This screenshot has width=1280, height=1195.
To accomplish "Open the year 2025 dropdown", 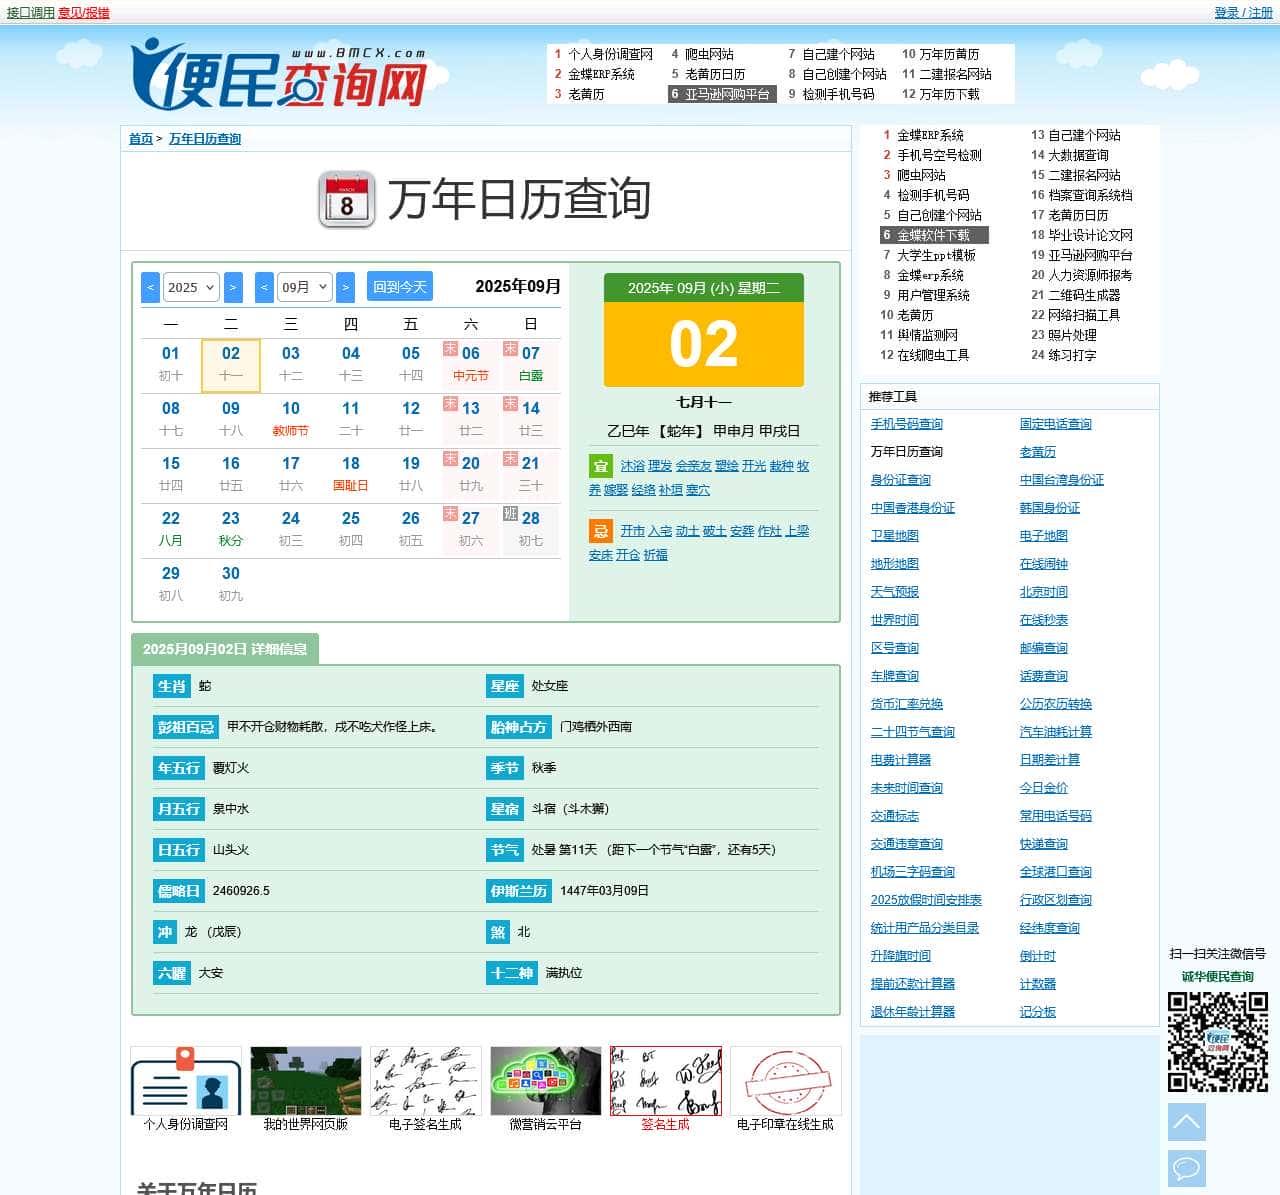I will tap(190, 287).
